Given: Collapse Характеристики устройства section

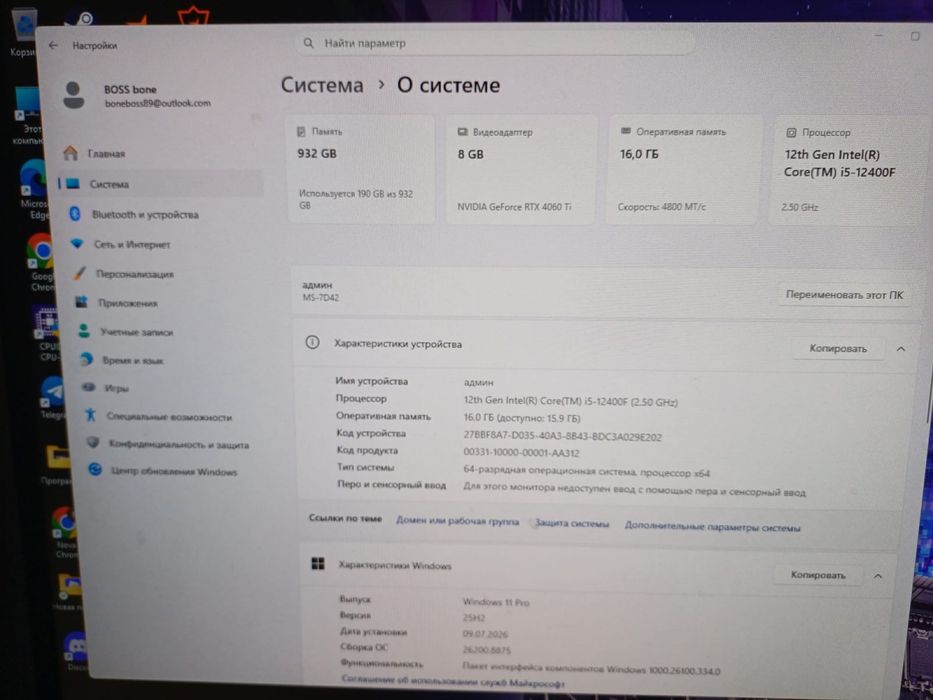Looking at the screenshot, I should click(901, 349).
